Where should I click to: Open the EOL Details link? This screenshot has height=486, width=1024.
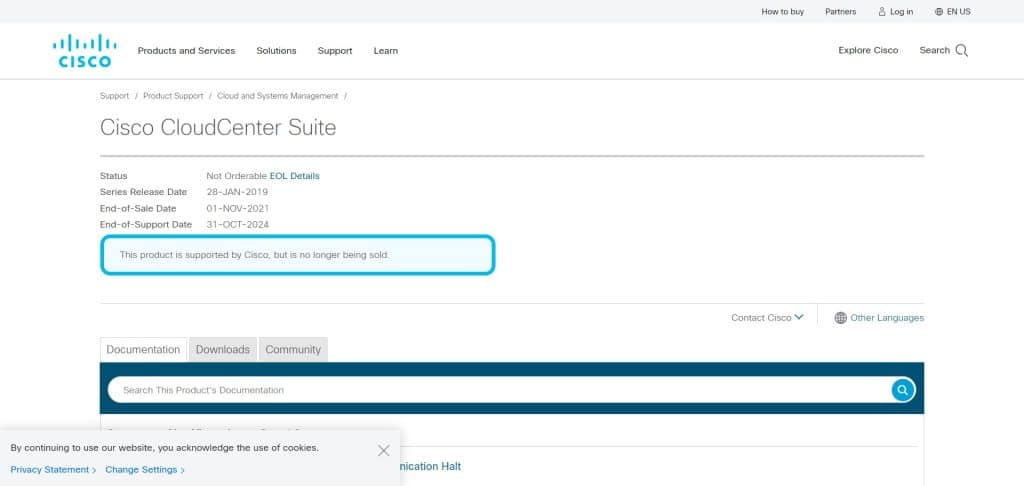[295, 176]
